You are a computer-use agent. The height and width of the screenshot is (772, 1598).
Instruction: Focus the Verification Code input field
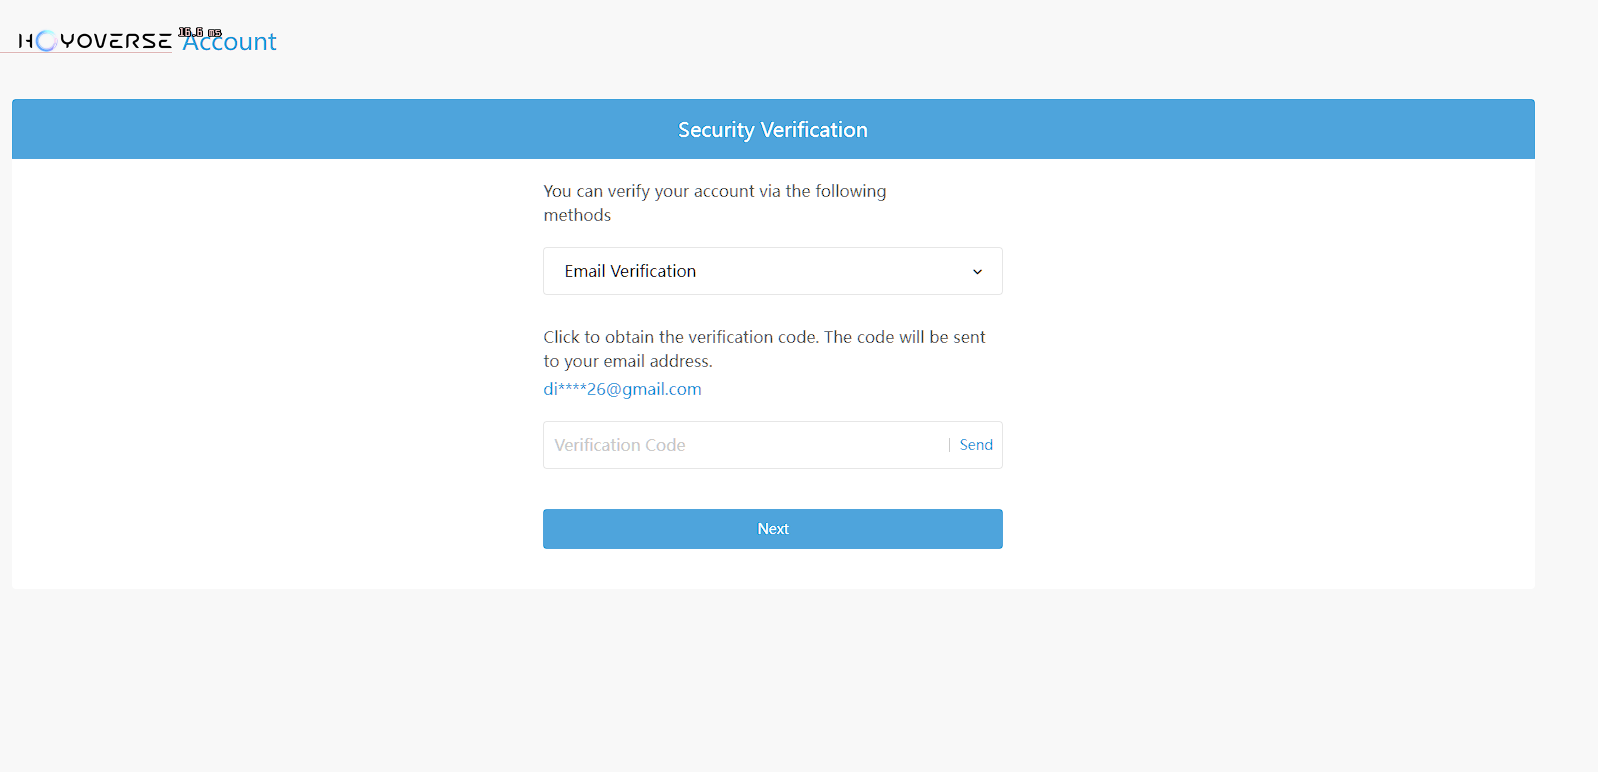coord(740,445)
